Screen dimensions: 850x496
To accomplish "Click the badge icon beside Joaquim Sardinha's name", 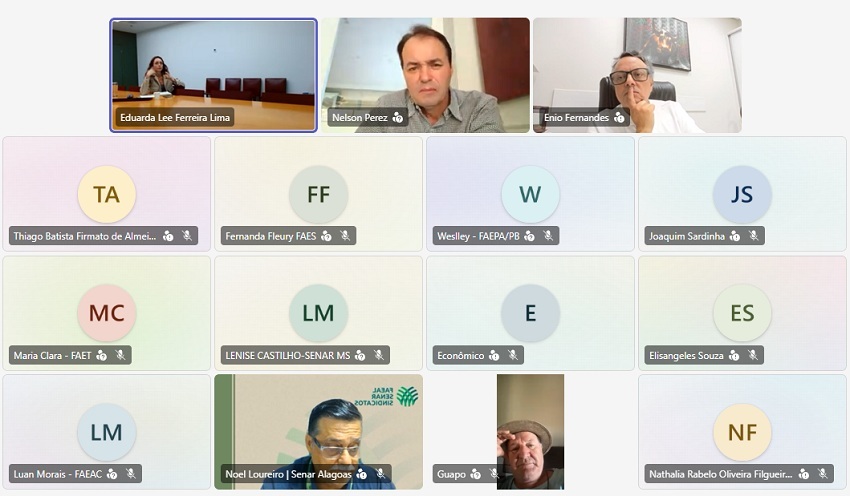I will (735, 236).
